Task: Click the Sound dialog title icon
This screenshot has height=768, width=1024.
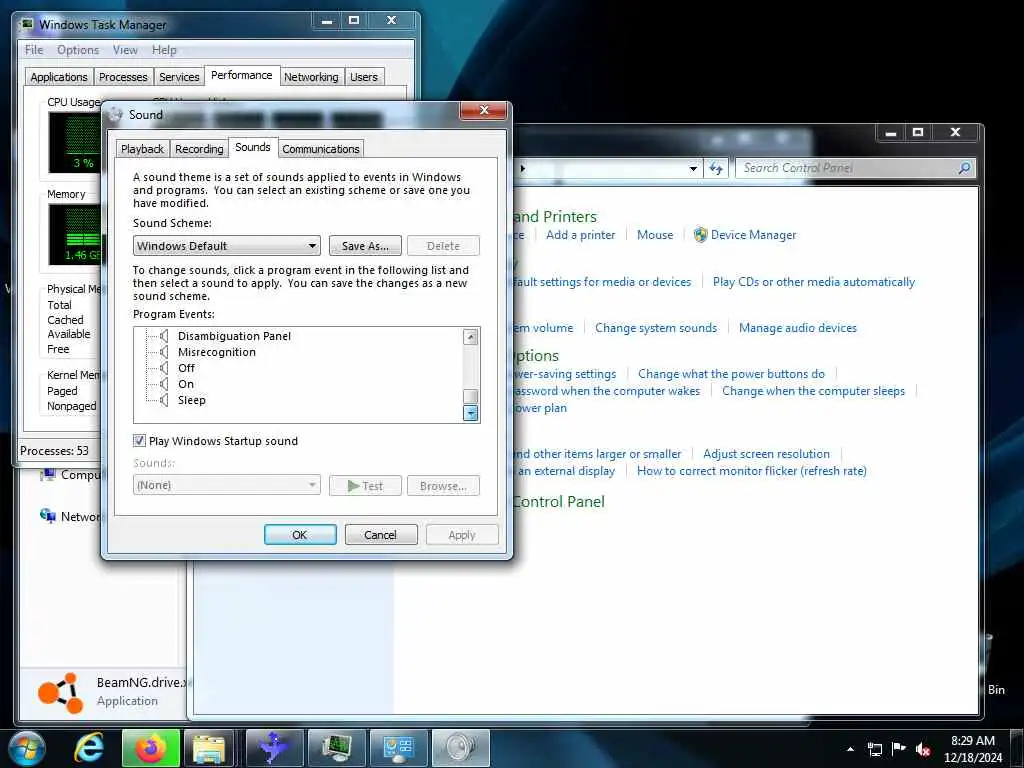Action: (x=116, y=114)
